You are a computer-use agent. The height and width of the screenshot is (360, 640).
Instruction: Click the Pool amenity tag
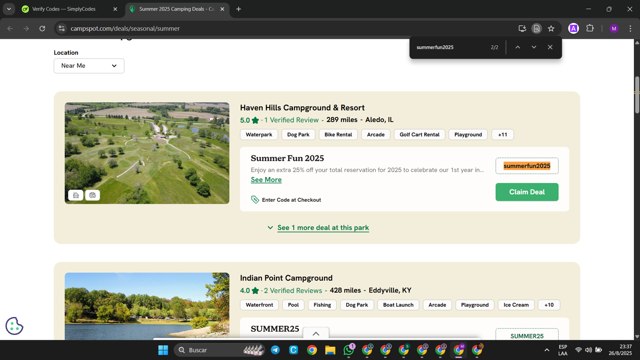(293, 305)
